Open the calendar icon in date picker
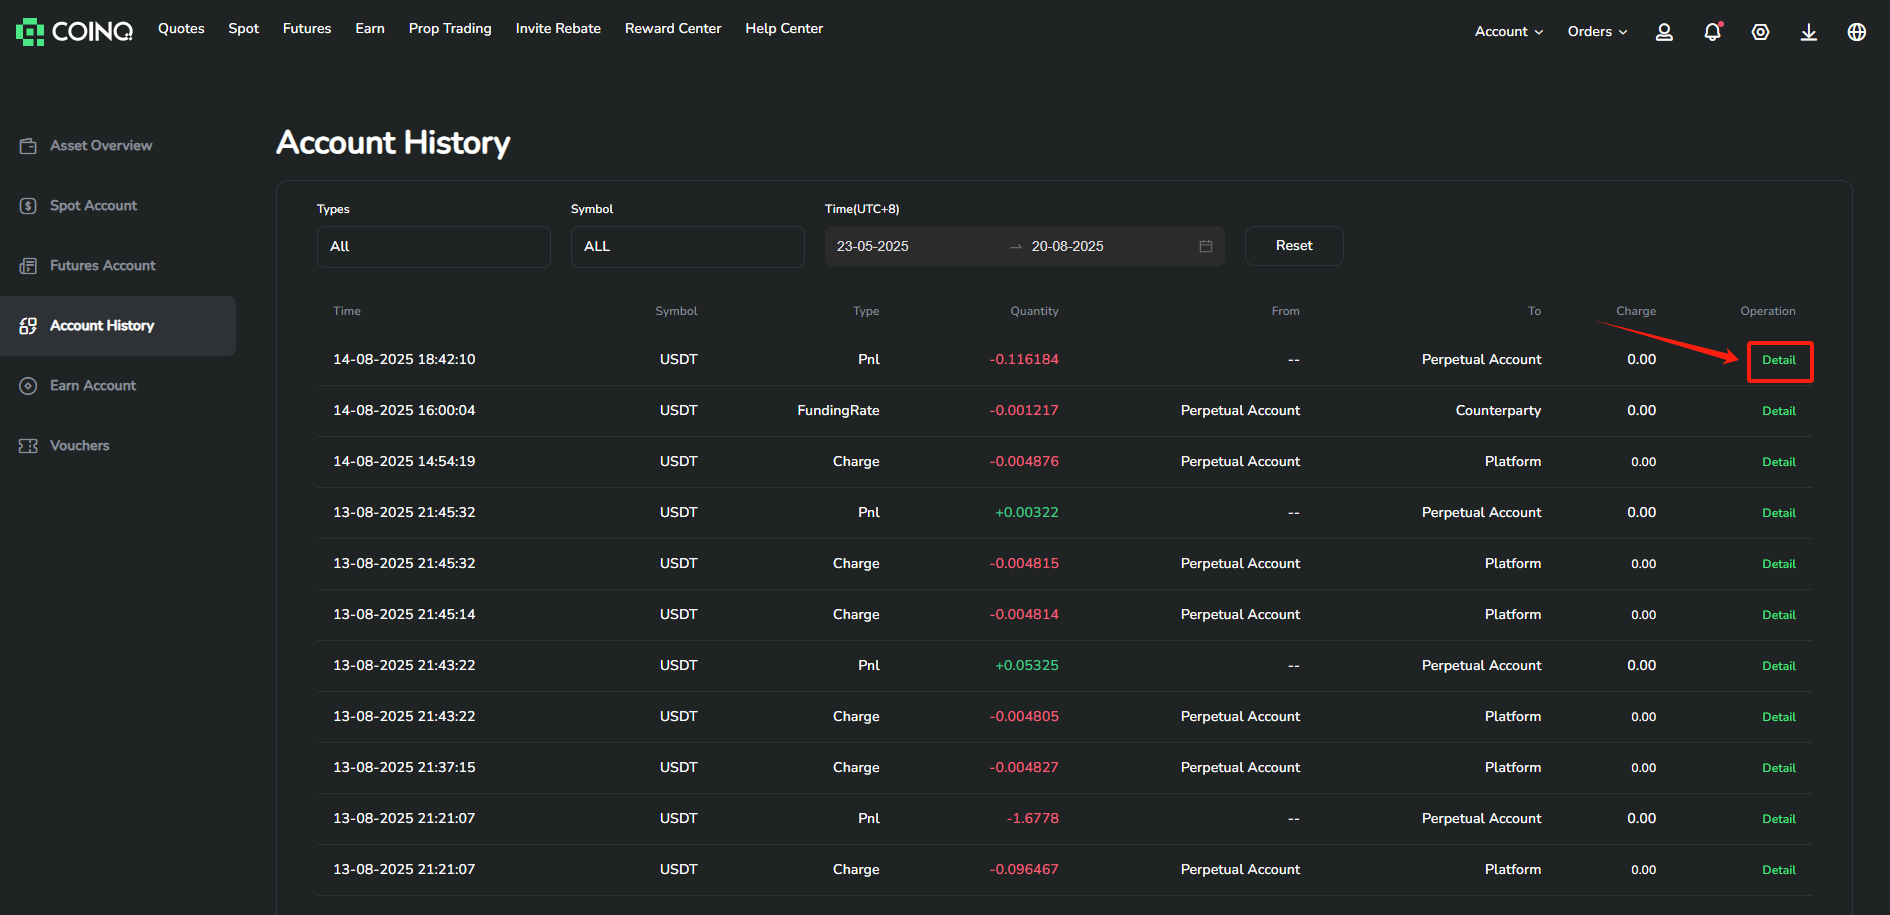1890x915 pixels. pyautogui.click(x=1206, y=245)
